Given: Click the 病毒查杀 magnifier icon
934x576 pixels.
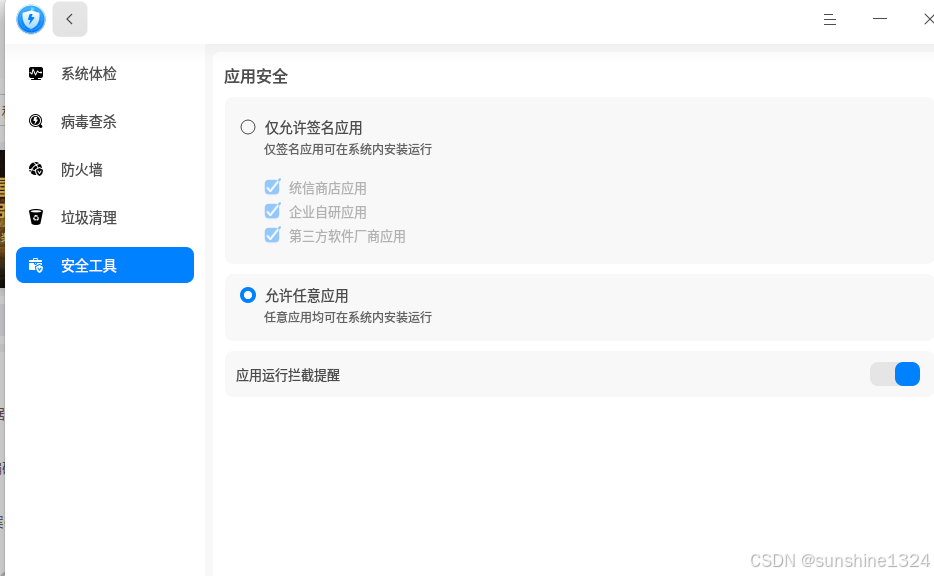Looking at the screenshot, I should coord(35,121).
